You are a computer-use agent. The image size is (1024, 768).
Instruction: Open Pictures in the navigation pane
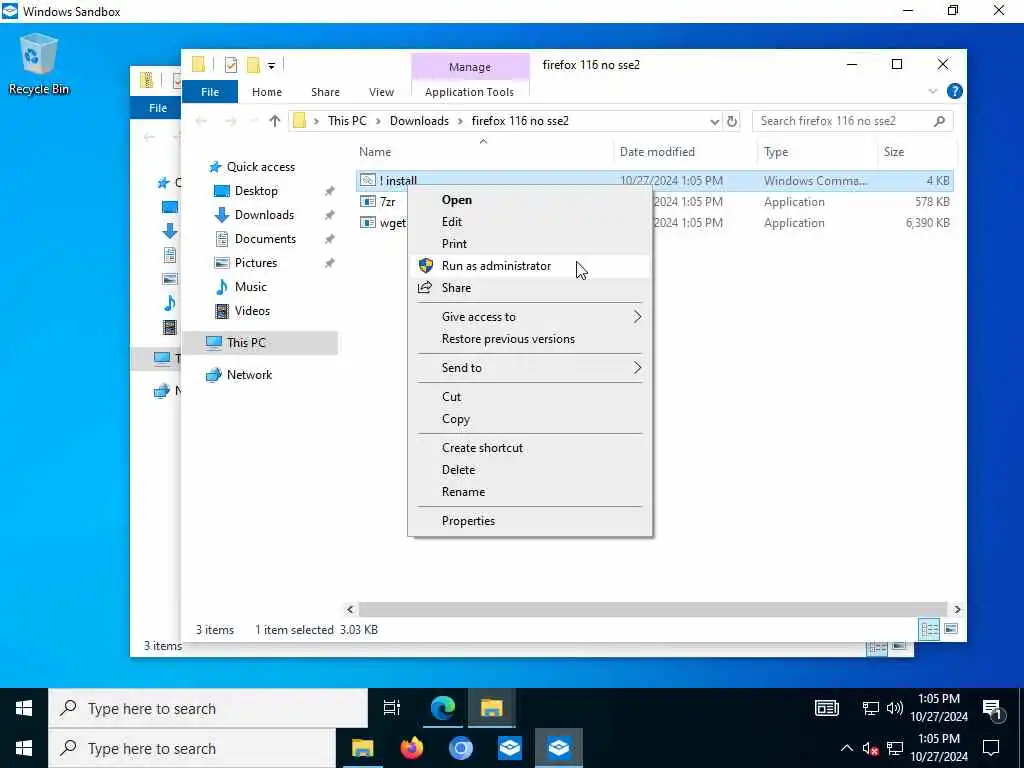[x=255, y=263]
